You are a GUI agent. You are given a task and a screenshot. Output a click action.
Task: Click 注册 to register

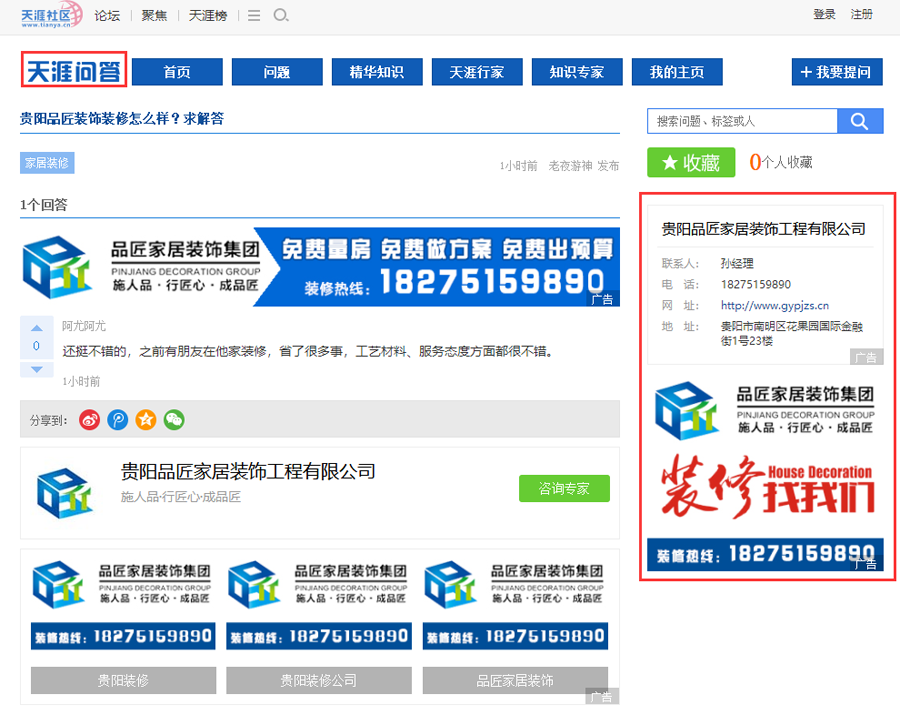click(x=862, y=14)
